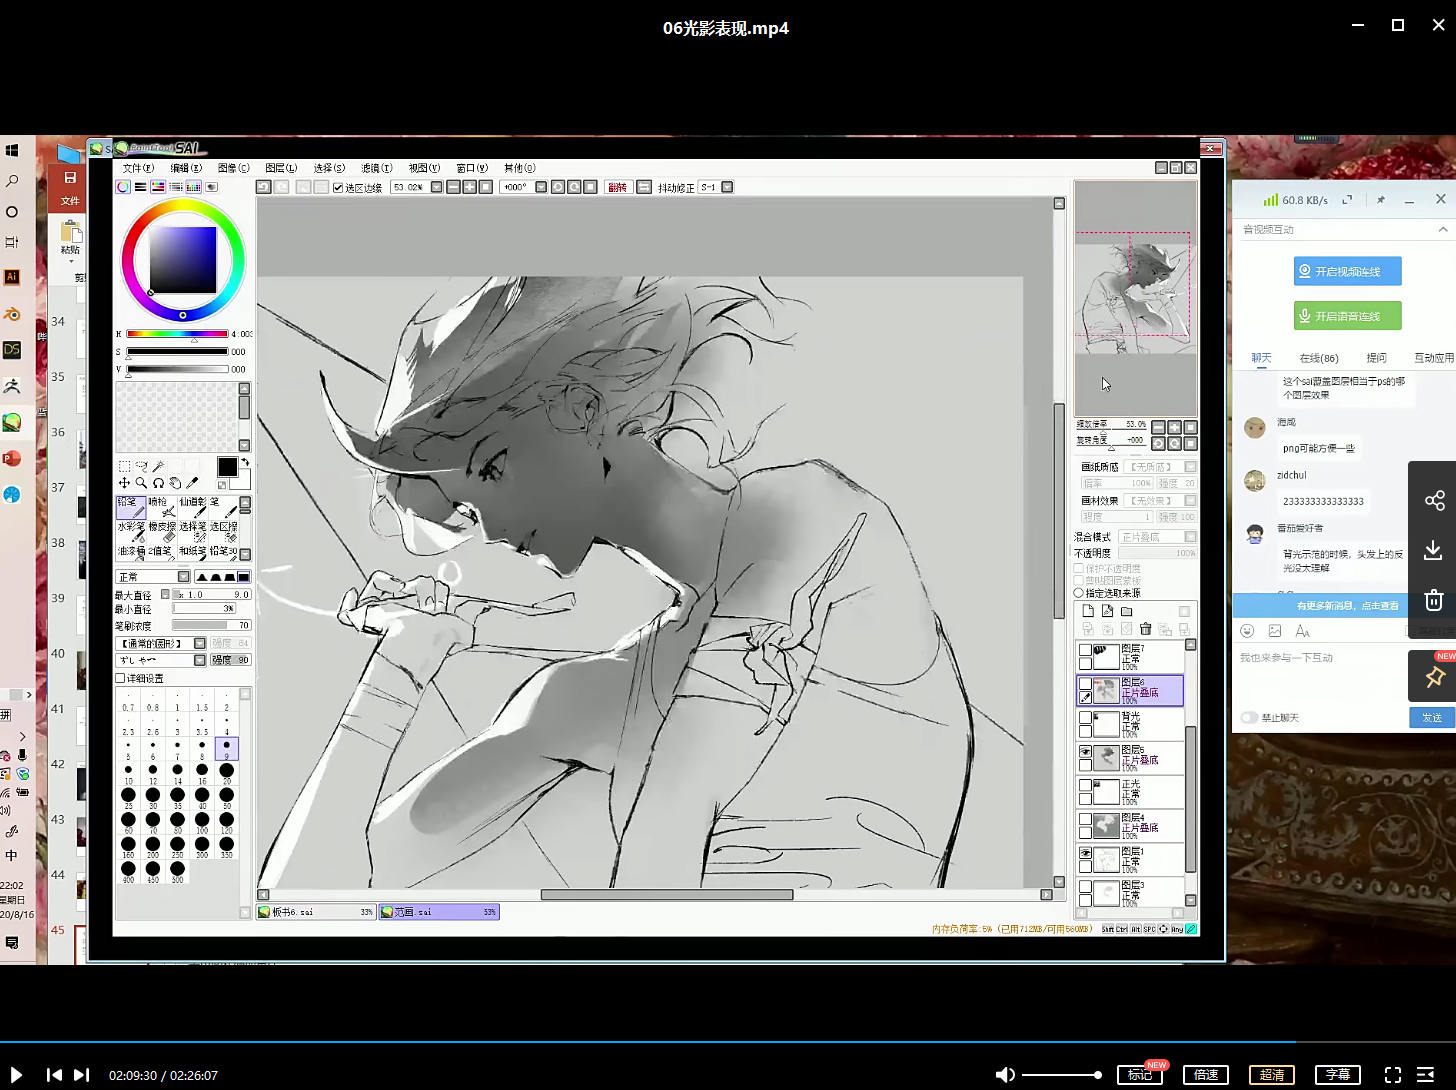
Task: Delete layer using trash icon in layer panel
Action: tap(1146, 629)
